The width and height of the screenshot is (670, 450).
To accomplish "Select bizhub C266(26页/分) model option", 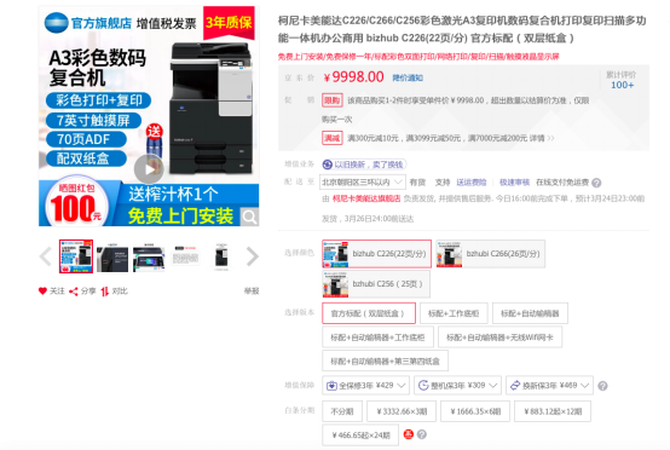I will [490, 256].
